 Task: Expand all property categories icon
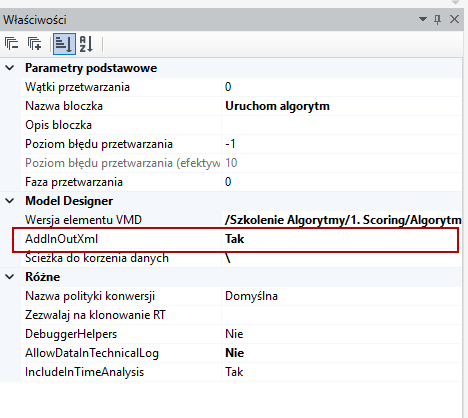click(x=34, y=44)
